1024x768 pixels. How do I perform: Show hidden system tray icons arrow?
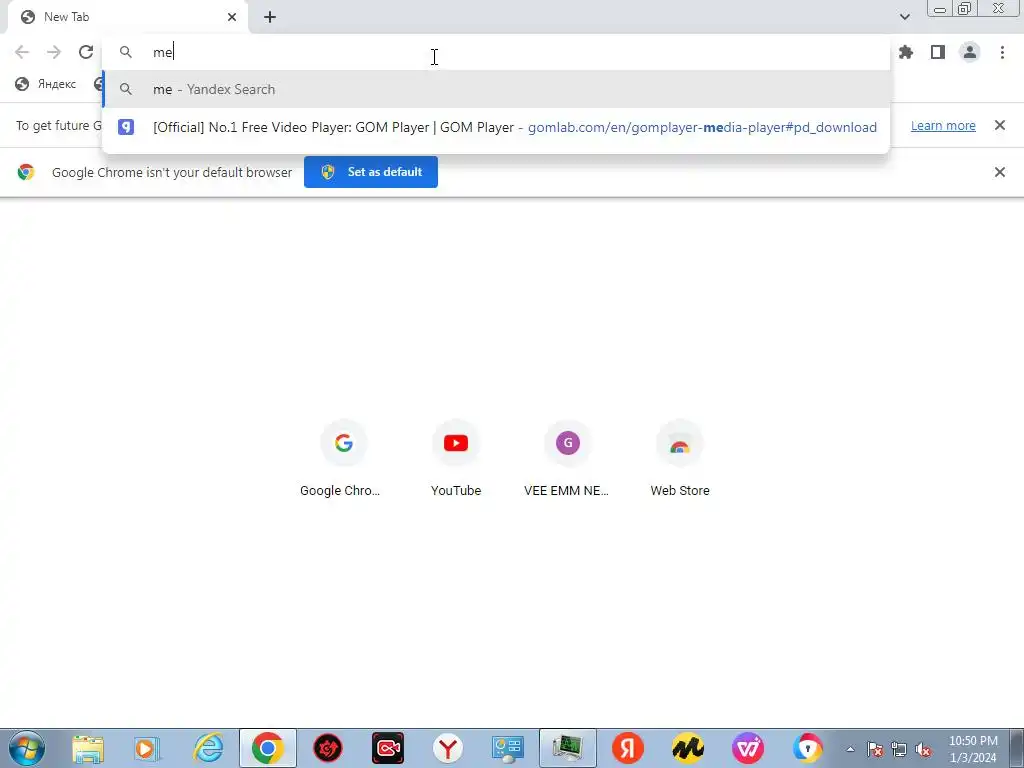(850, 749)
